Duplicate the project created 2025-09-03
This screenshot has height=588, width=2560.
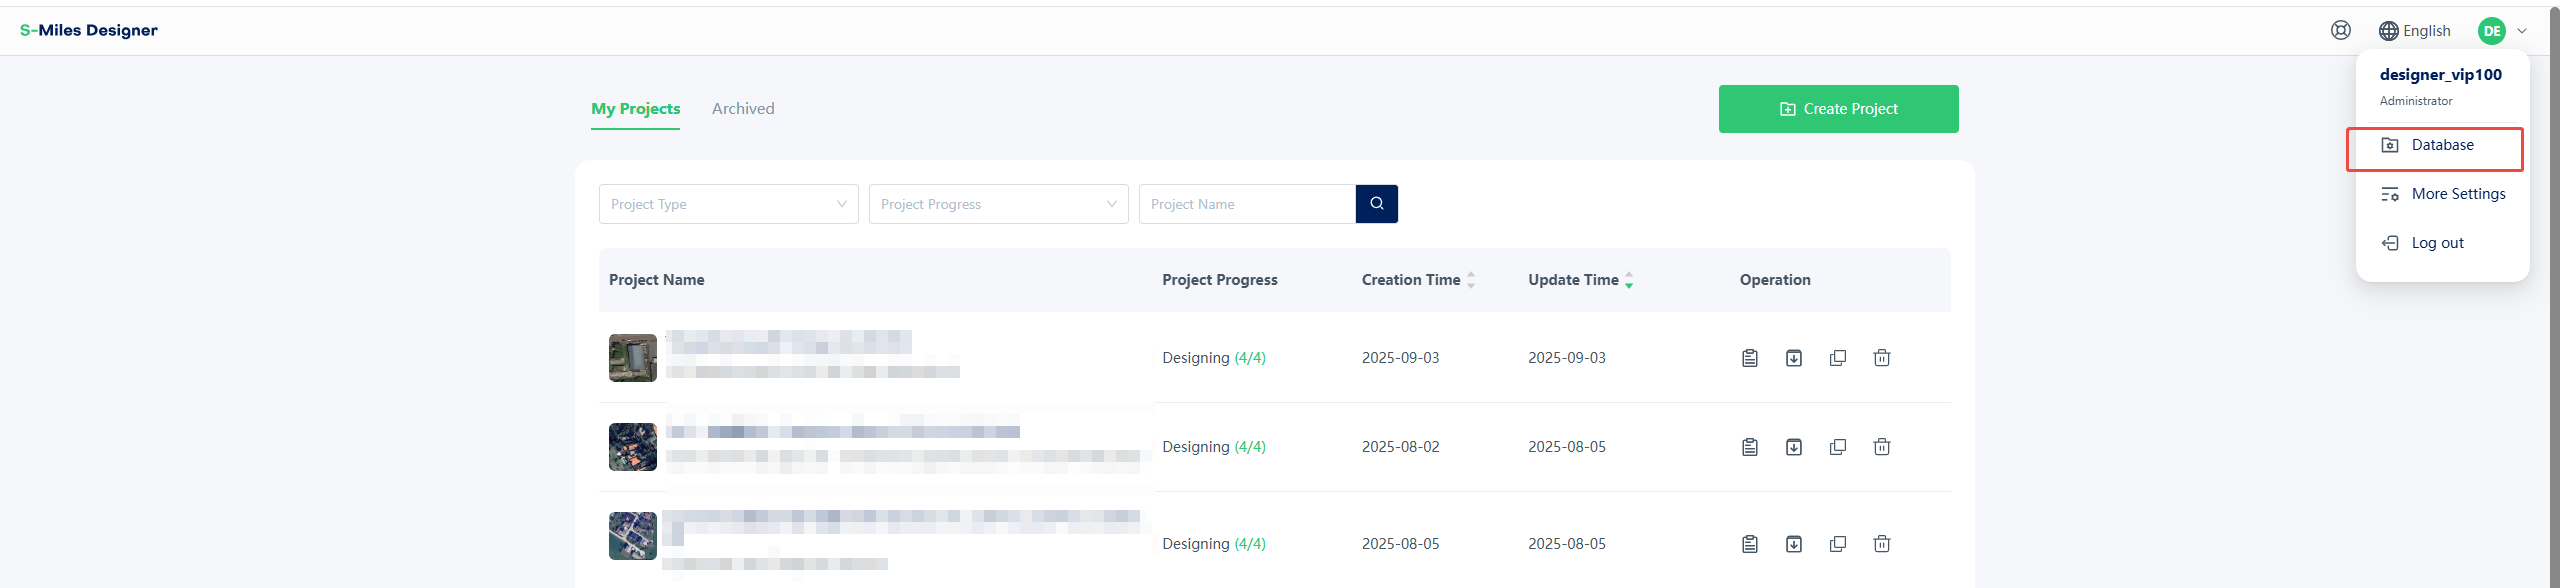(1838, 358)
